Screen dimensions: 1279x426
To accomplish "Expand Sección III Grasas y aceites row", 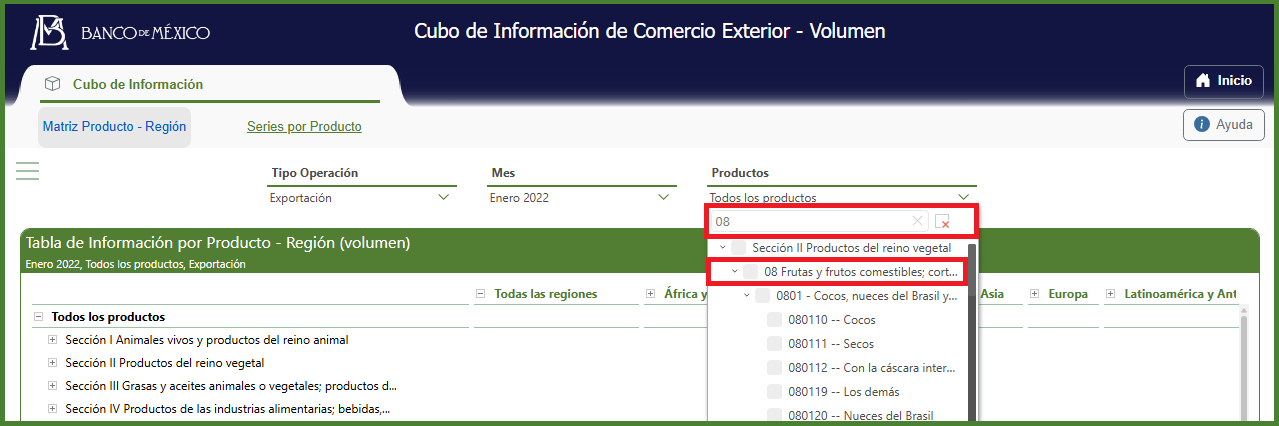I will pos(53,385).
